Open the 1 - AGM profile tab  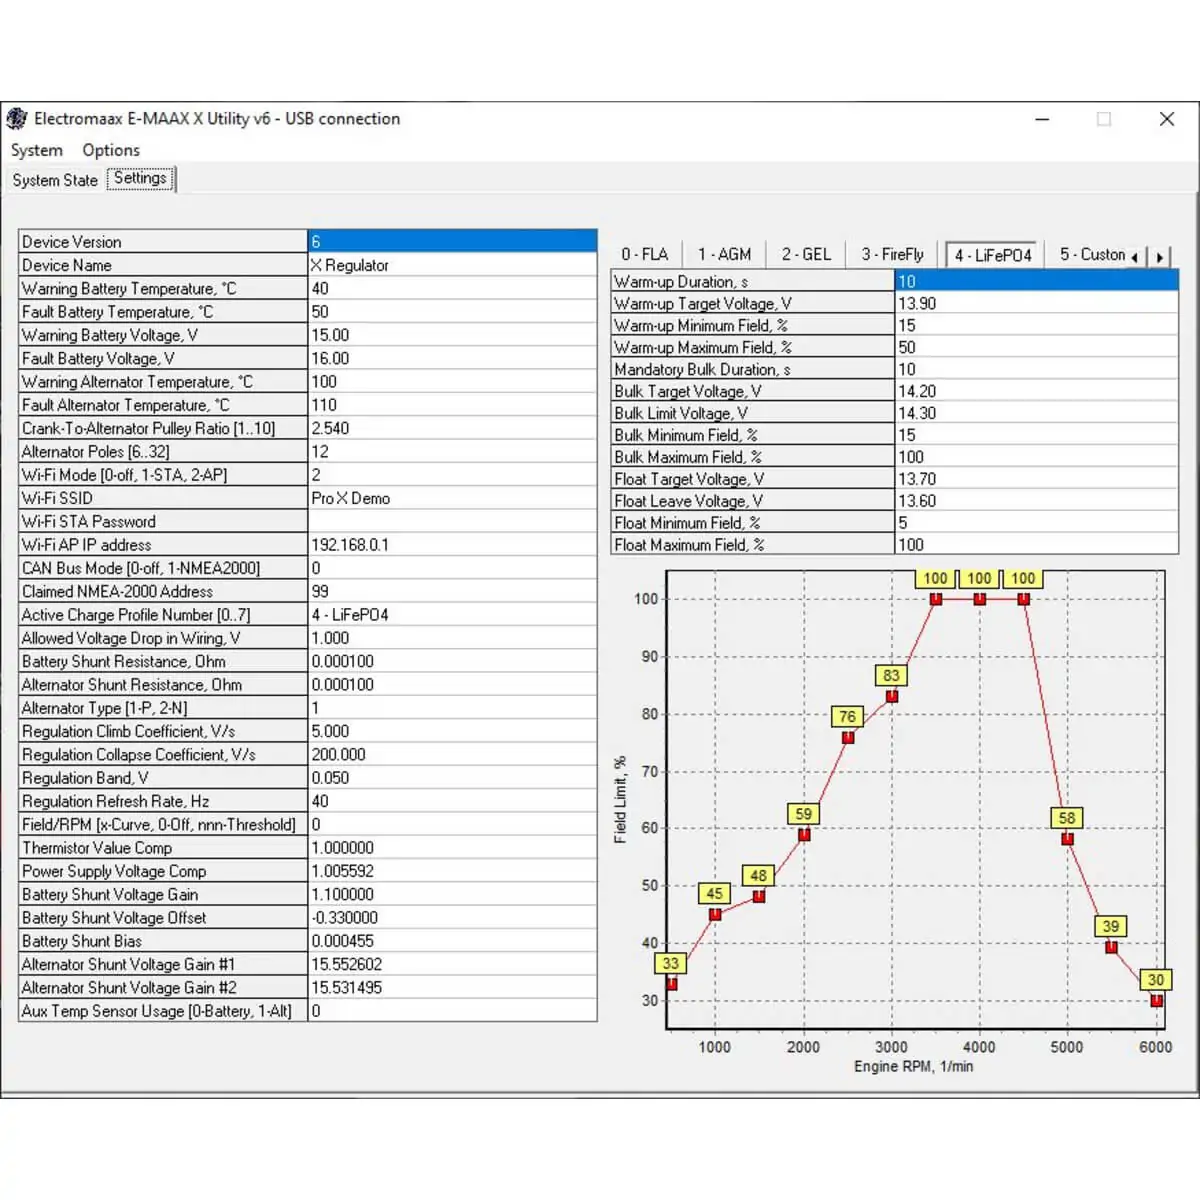coord(724,254)
